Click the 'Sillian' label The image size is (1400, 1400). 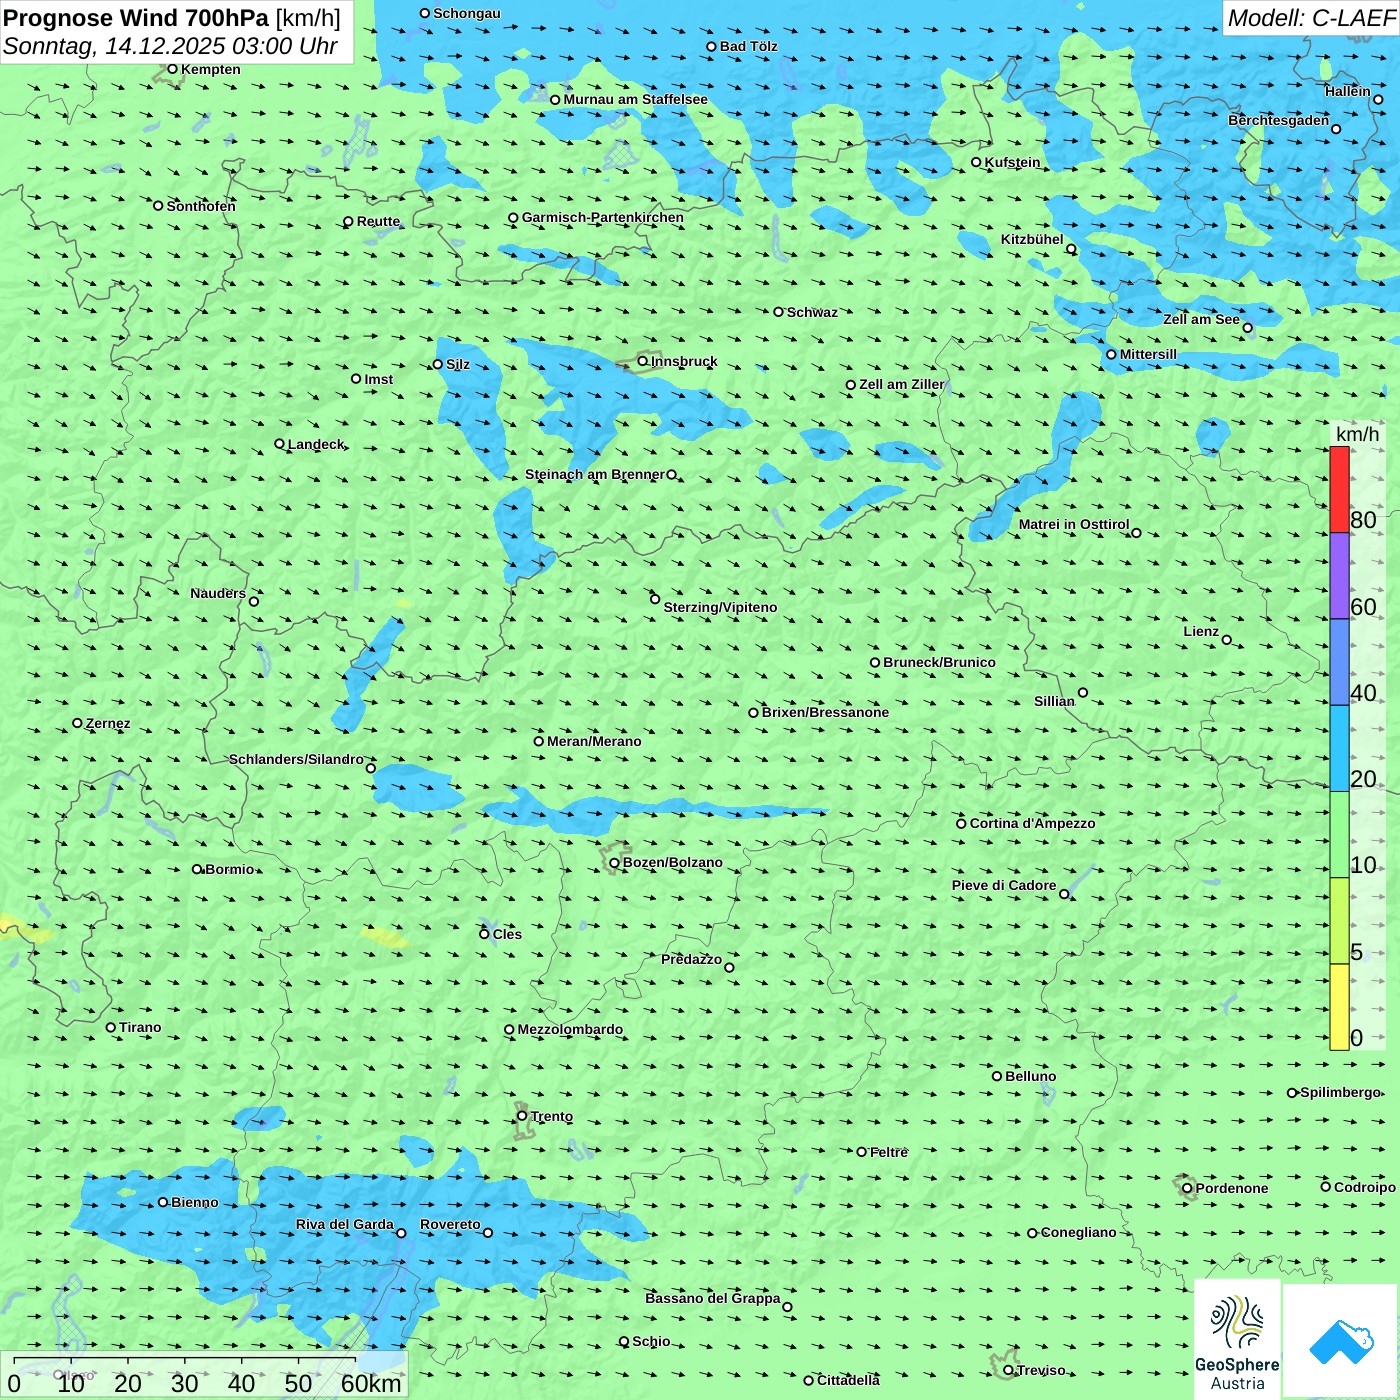click(1054, 701)
